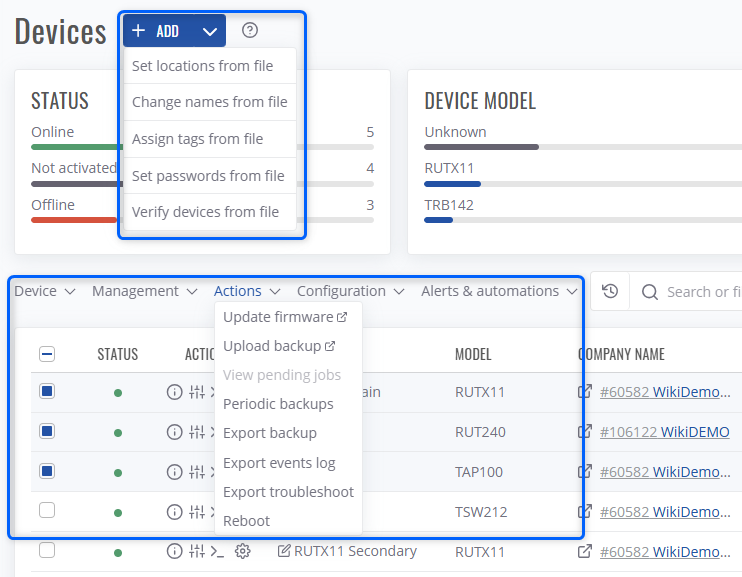This screenshot has width=742, height=577.
Task: Toggle the select-all checkbox in table header
Action: pos(47,354)
